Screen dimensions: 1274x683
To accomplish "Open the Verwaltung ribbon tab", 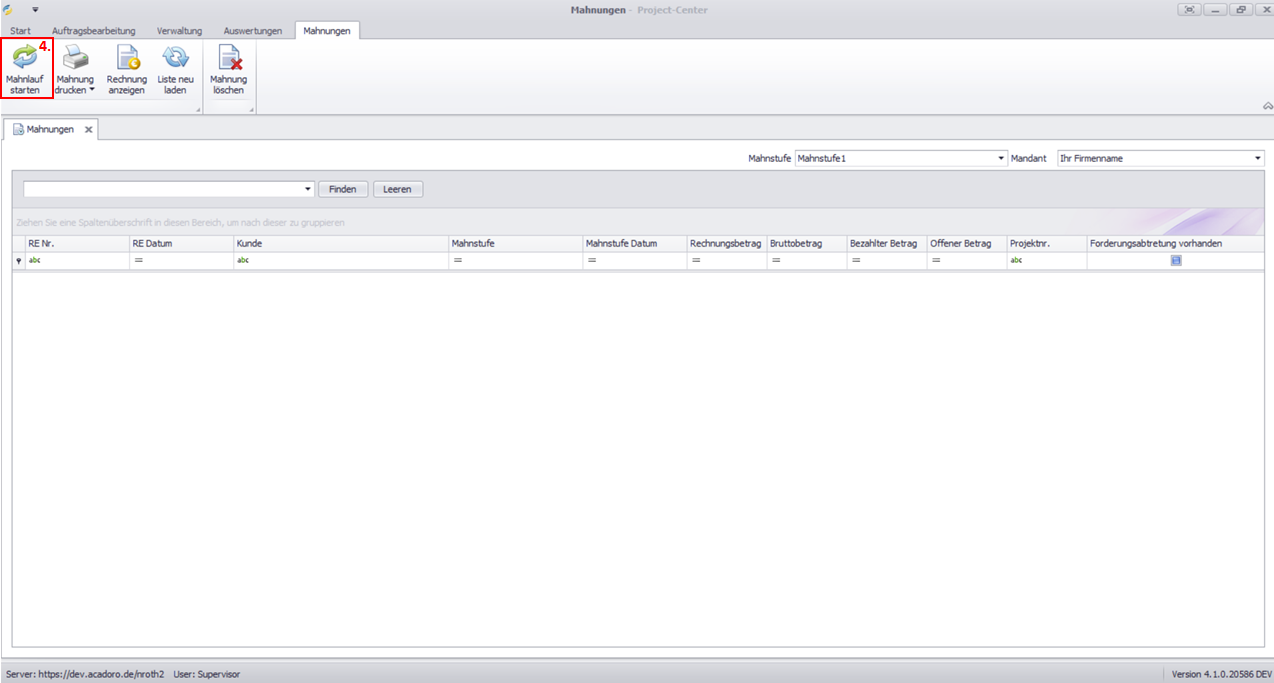I will [x=179, y=31].
